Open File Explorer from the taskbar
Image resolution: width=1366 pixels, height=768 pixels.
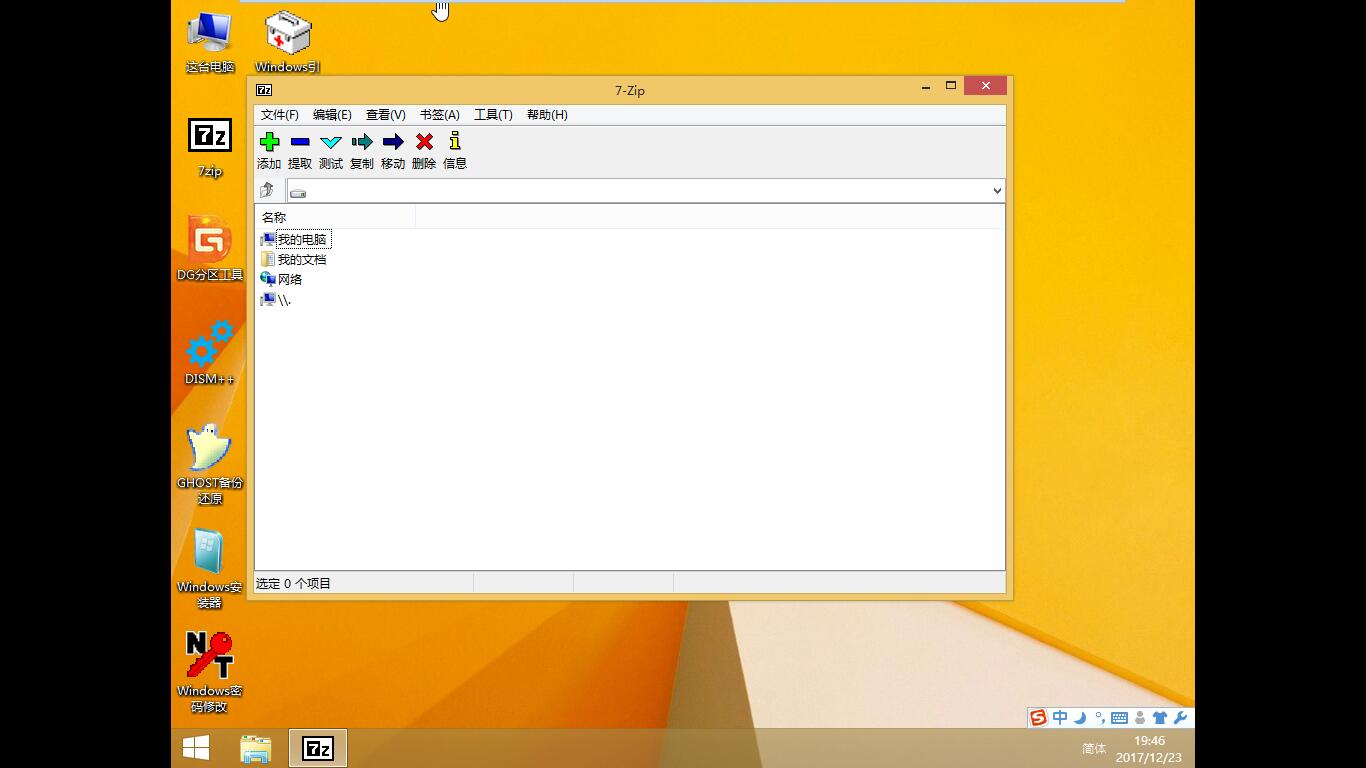point(256,748)
